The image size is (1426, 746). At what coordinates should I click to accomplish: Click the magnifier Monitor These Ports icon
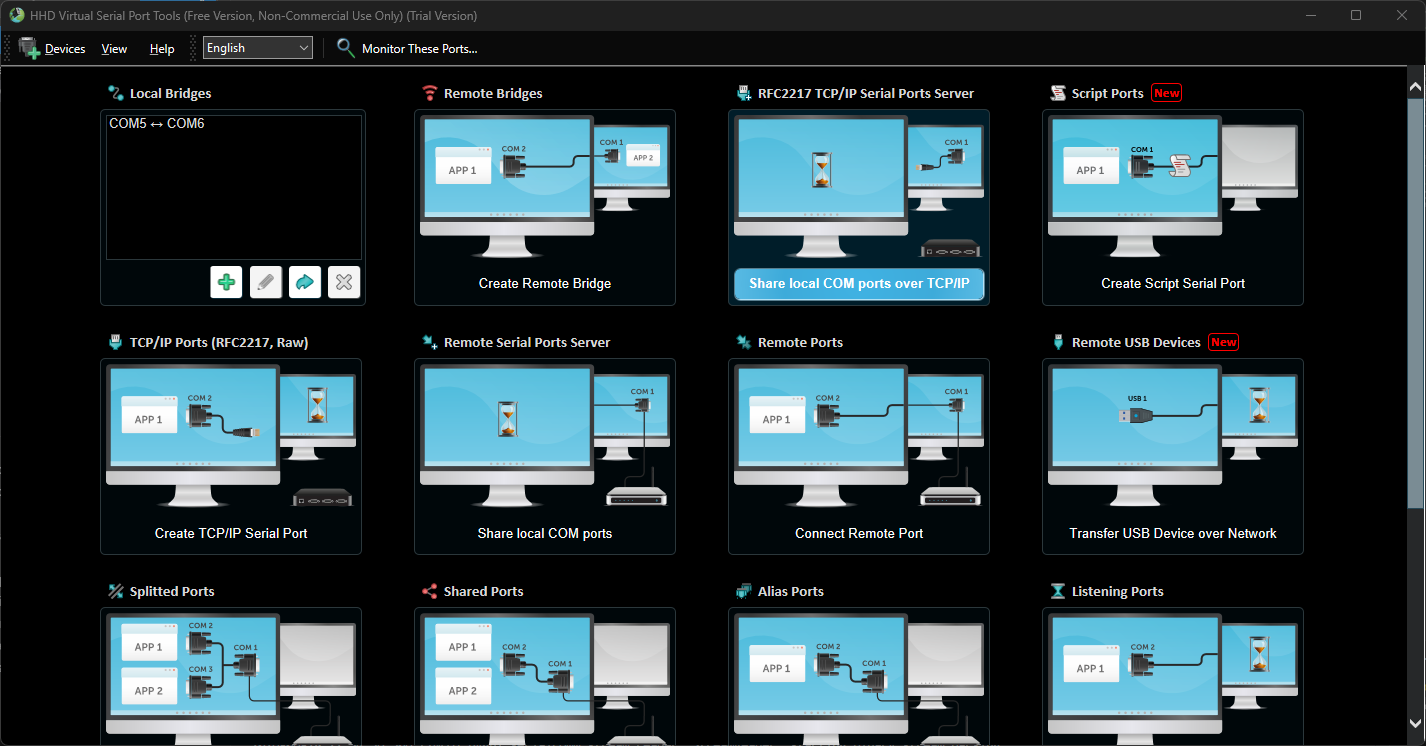point(346,47)
